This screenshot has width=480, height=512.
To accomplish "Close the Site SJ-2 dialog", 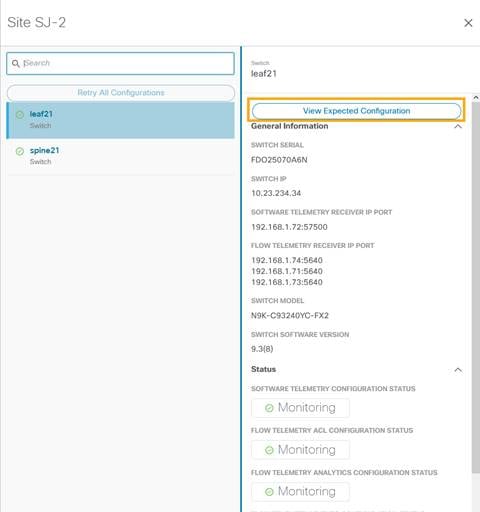I will [x=468, y=23].
